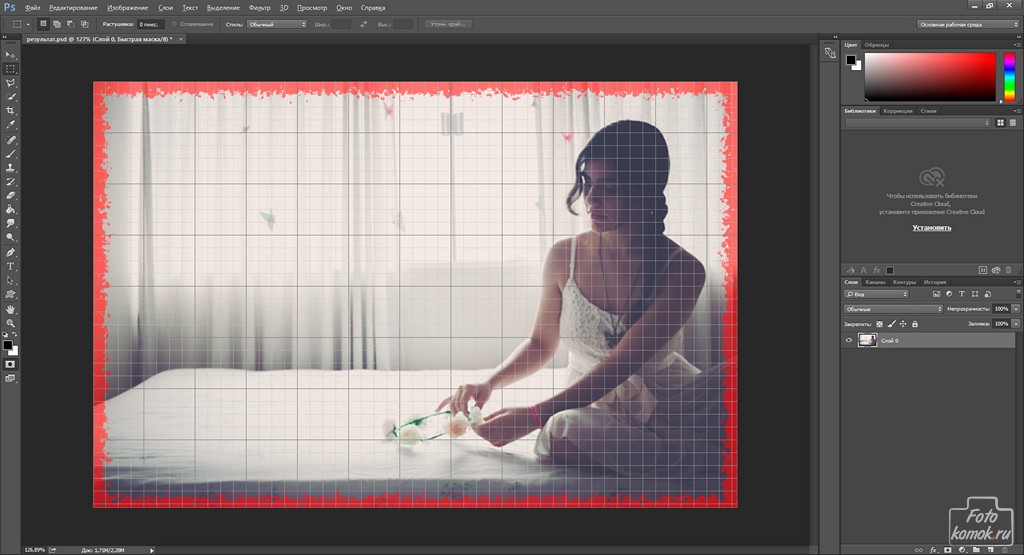
Task: Click inside the color picker gradient field
Action: pyautogui.click(x=930, y=75)
